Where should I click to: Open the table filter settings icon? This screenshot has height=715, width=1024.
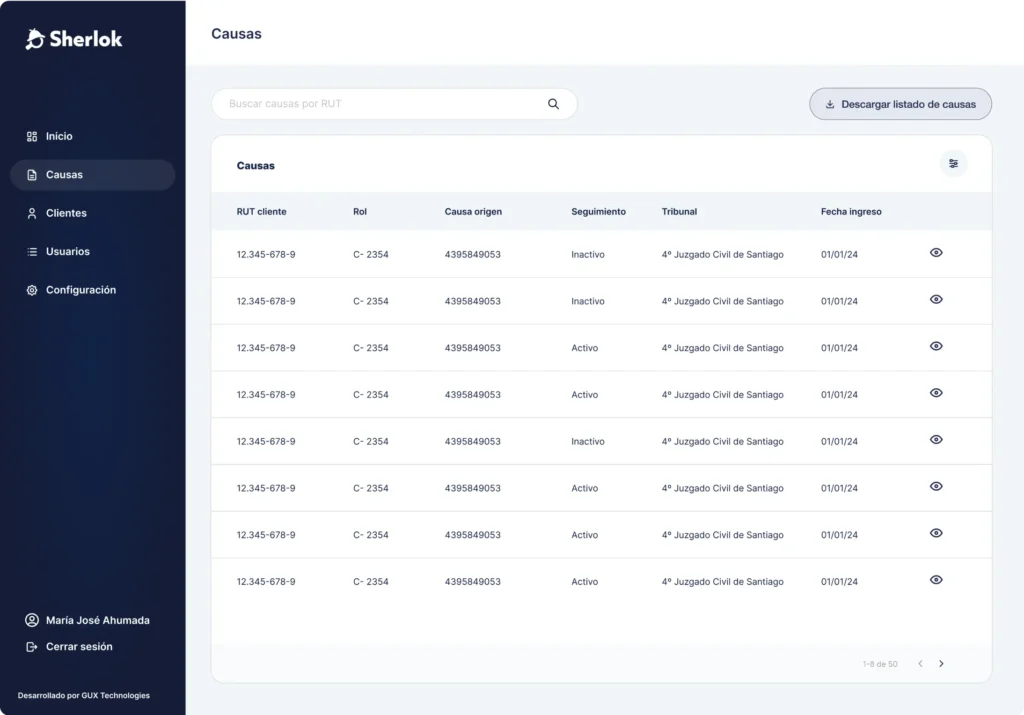click(953, 164)
